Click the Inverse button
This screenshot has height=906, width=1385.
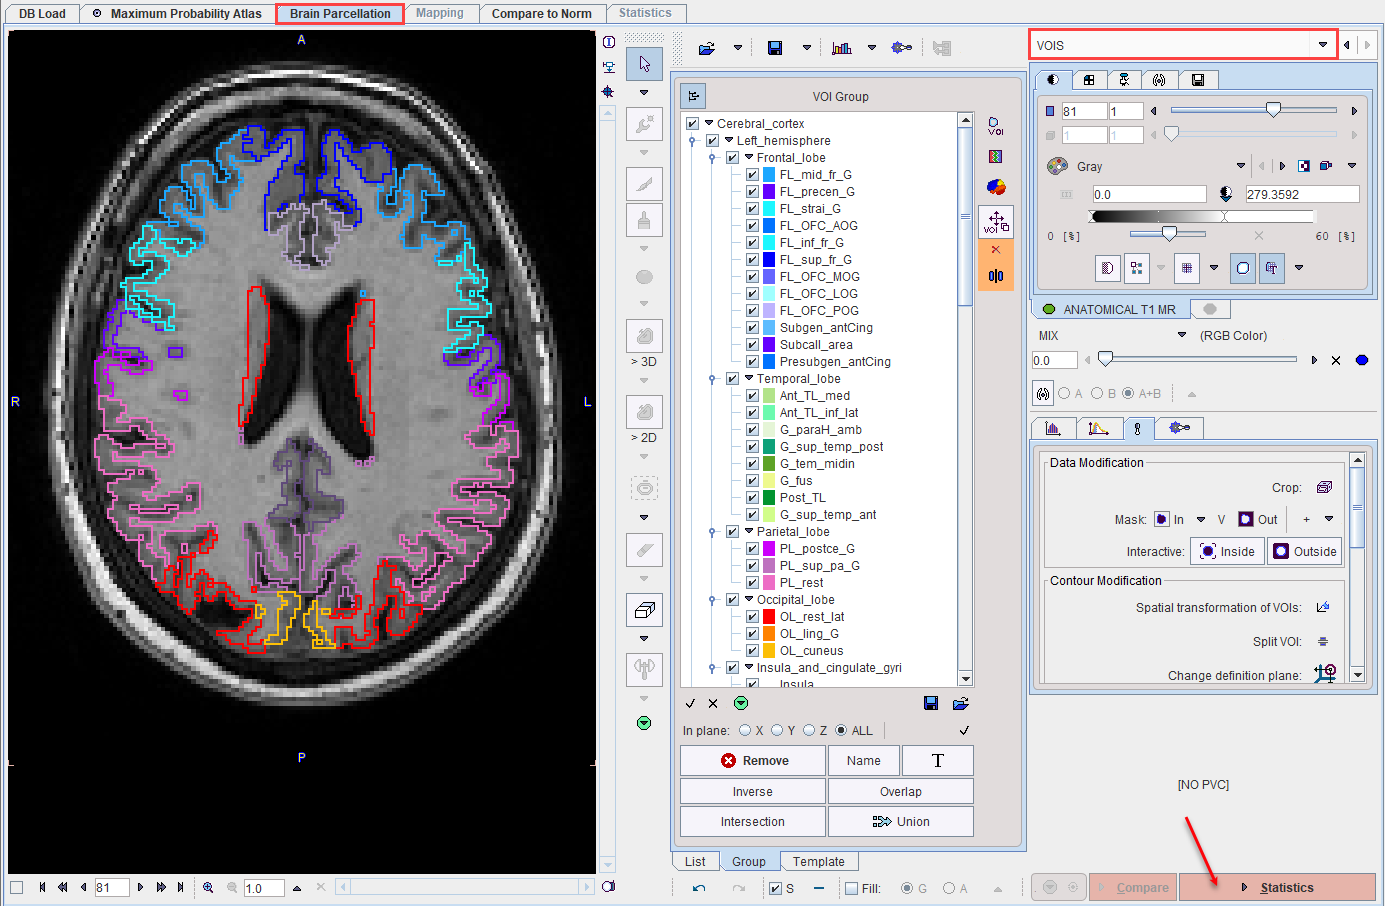point(753,791)
